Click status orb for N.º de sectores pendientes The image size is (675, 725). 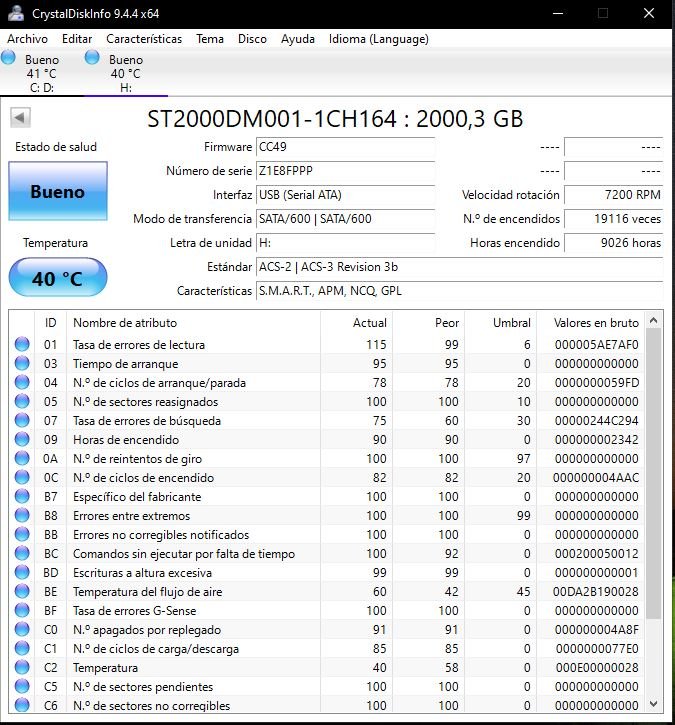22,687
